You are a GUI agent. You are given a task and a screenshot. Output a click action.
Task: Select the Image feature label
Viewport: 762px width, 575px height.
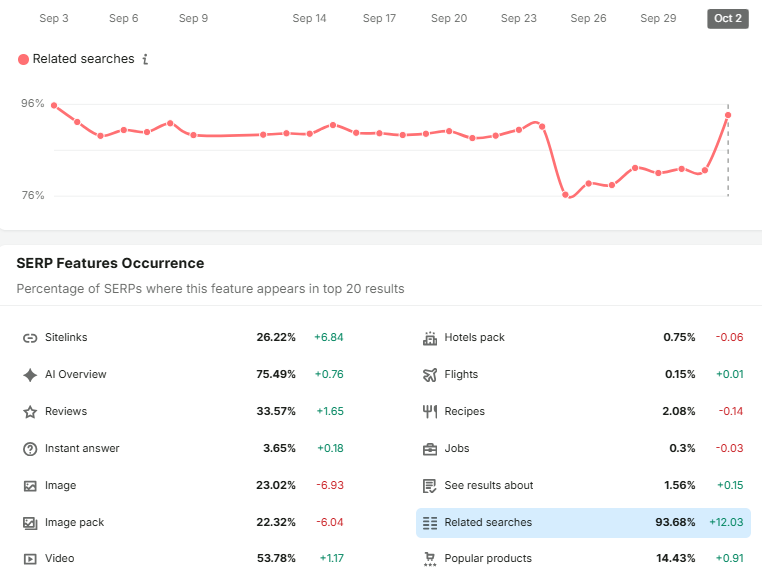60,485
